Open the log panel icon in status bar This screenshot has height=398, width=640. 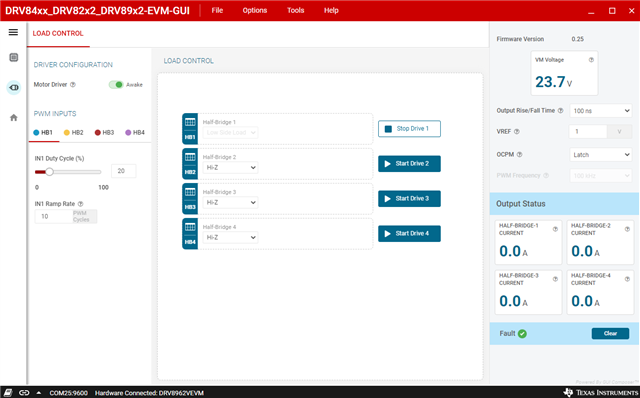pos(8,393)
